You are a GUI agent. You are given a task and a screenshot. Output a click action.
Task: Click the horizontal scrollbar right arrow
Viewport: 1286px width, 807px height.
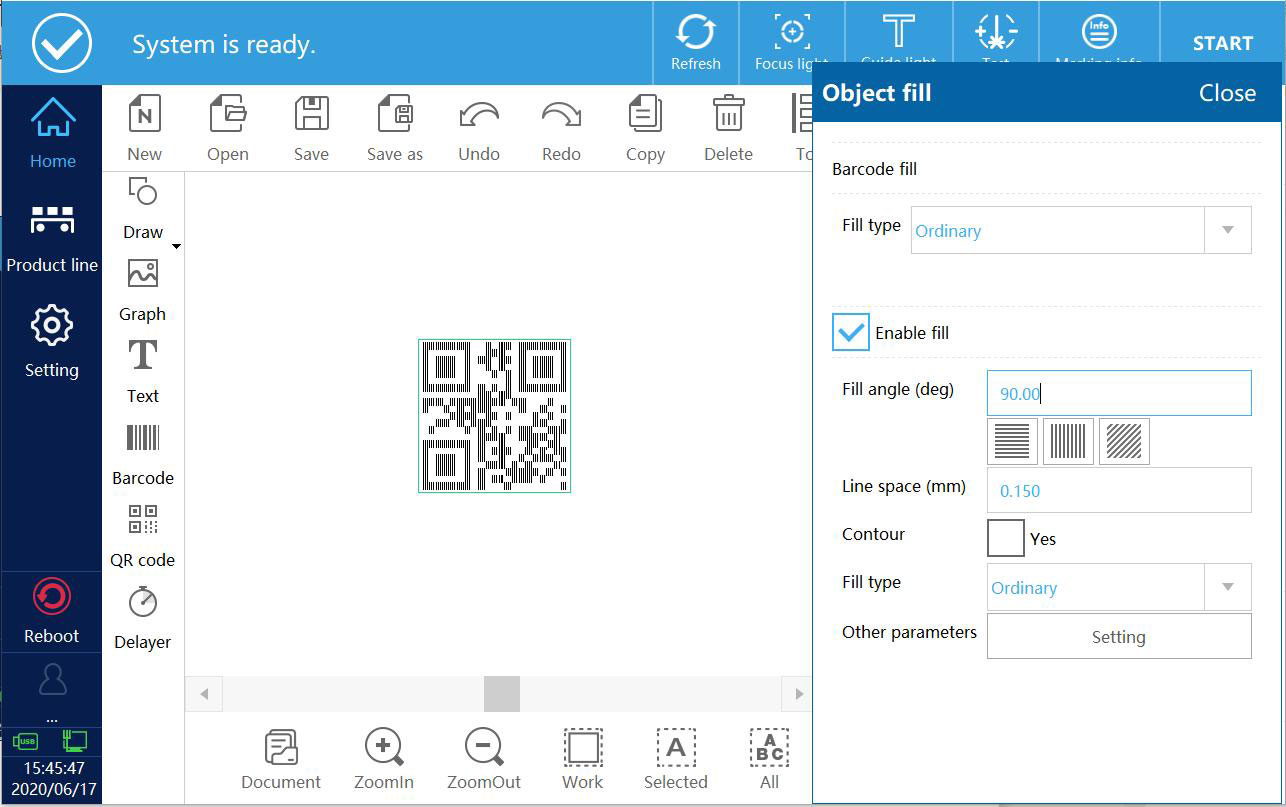[798, 694]
